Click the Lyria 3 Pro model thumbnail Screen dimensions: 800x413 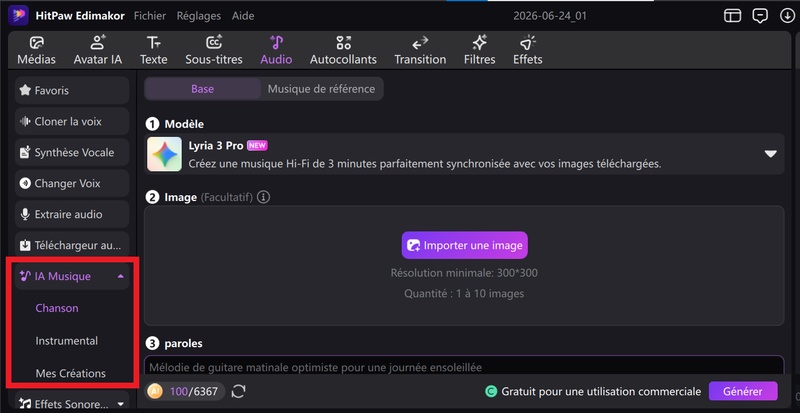coord(164,154)
